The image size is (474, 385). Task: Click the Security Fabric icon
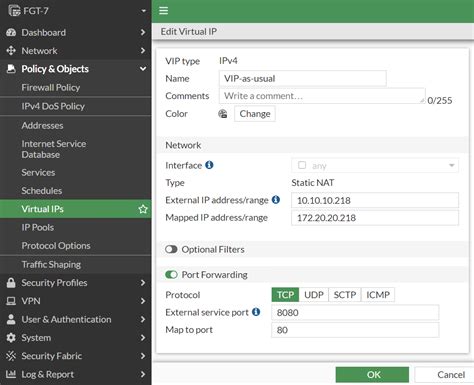click(x=11, y=356)
